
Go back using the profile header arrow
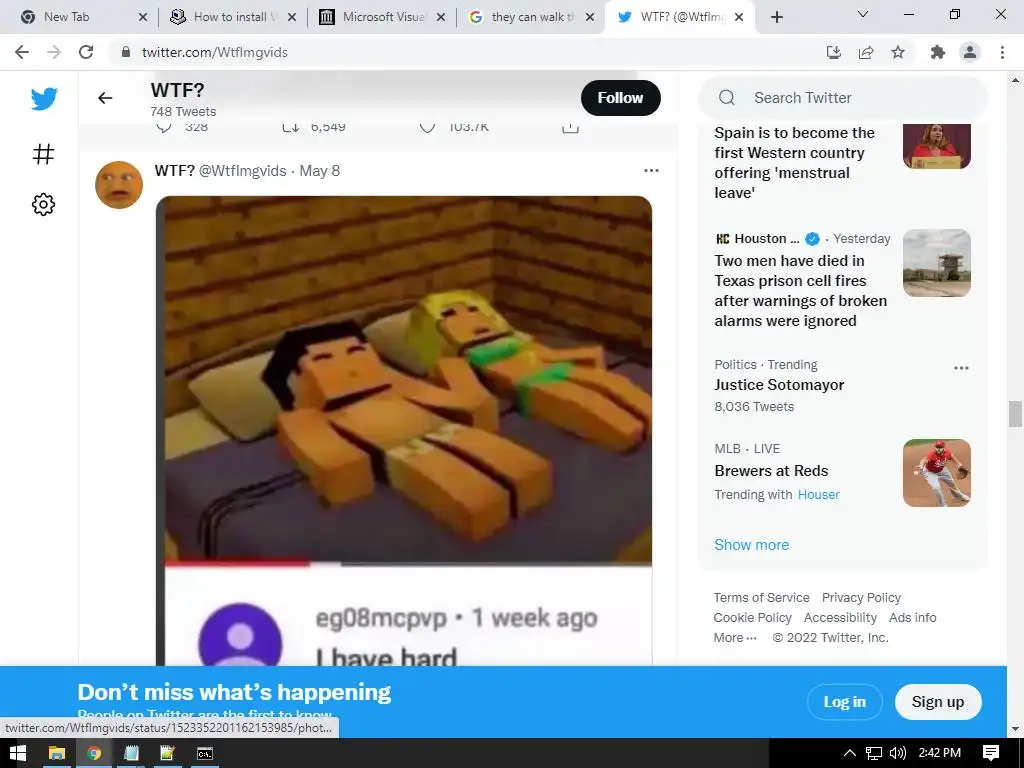(x=105, y=98)
